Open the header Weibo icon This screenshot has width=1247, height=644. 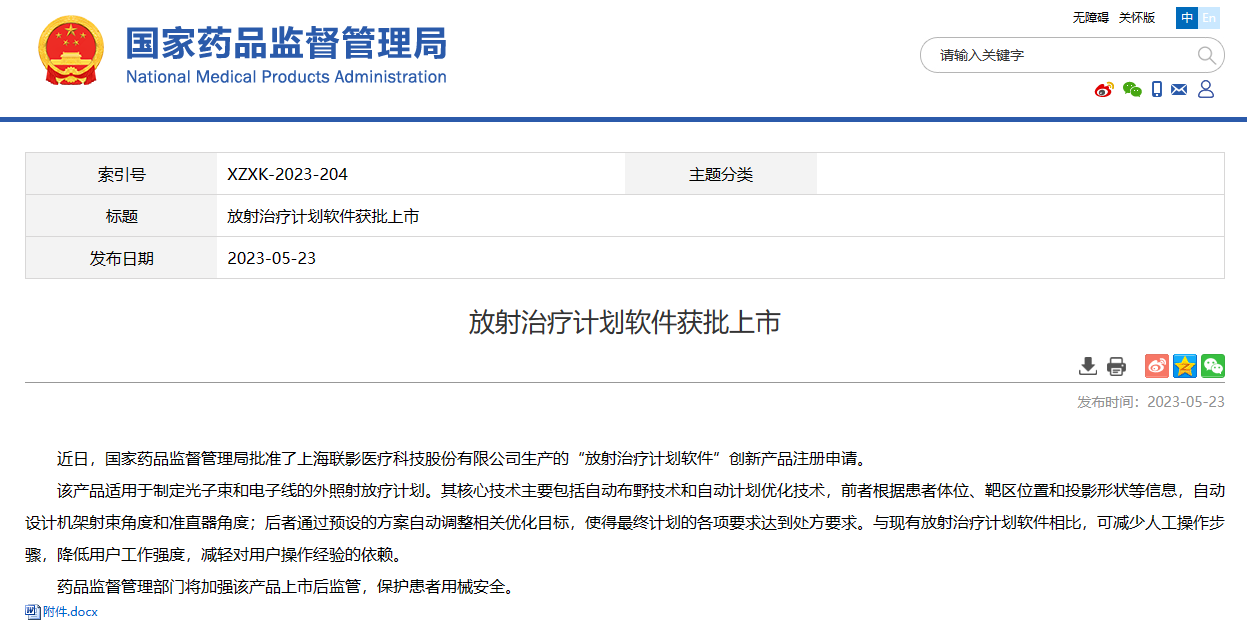coord(1104,90)
